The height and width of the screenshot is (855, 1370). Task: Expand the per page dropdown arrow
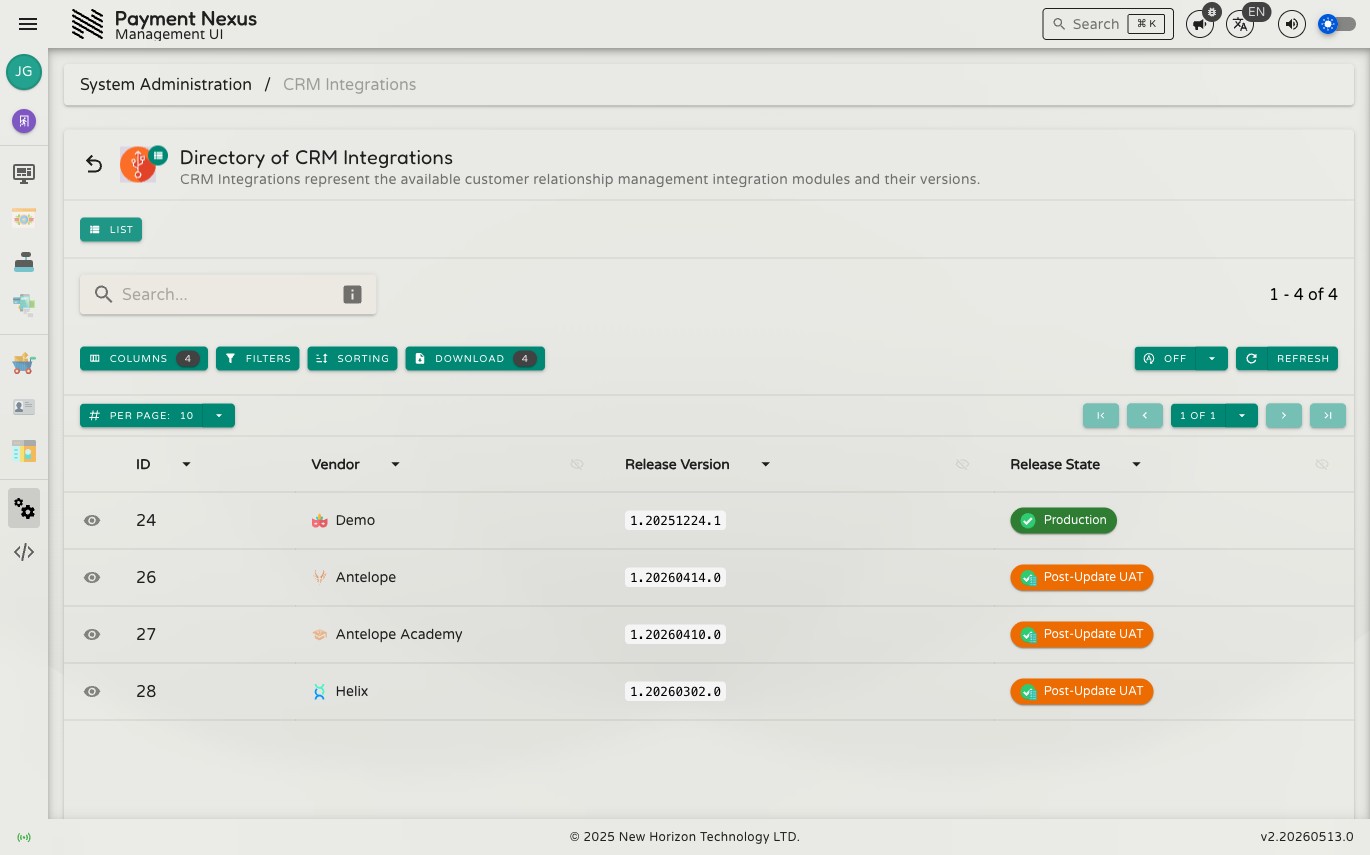click(219, 415)
